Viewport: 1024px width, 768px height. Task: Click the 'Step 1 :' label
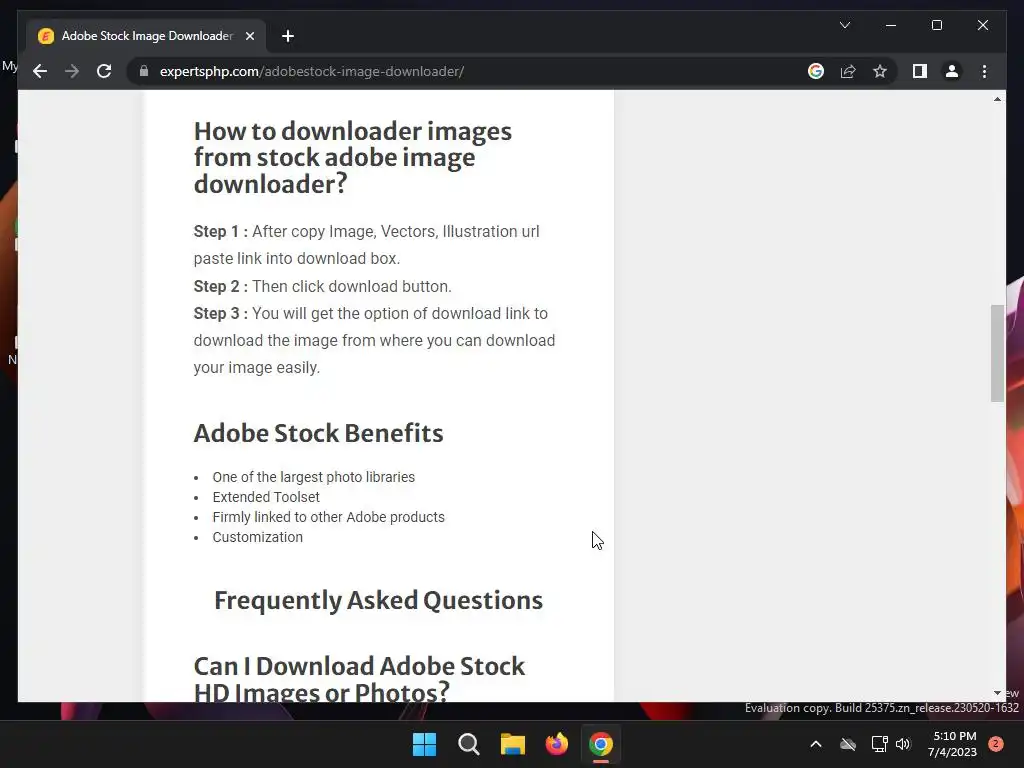pyautogui.click(x=220, y=232)
